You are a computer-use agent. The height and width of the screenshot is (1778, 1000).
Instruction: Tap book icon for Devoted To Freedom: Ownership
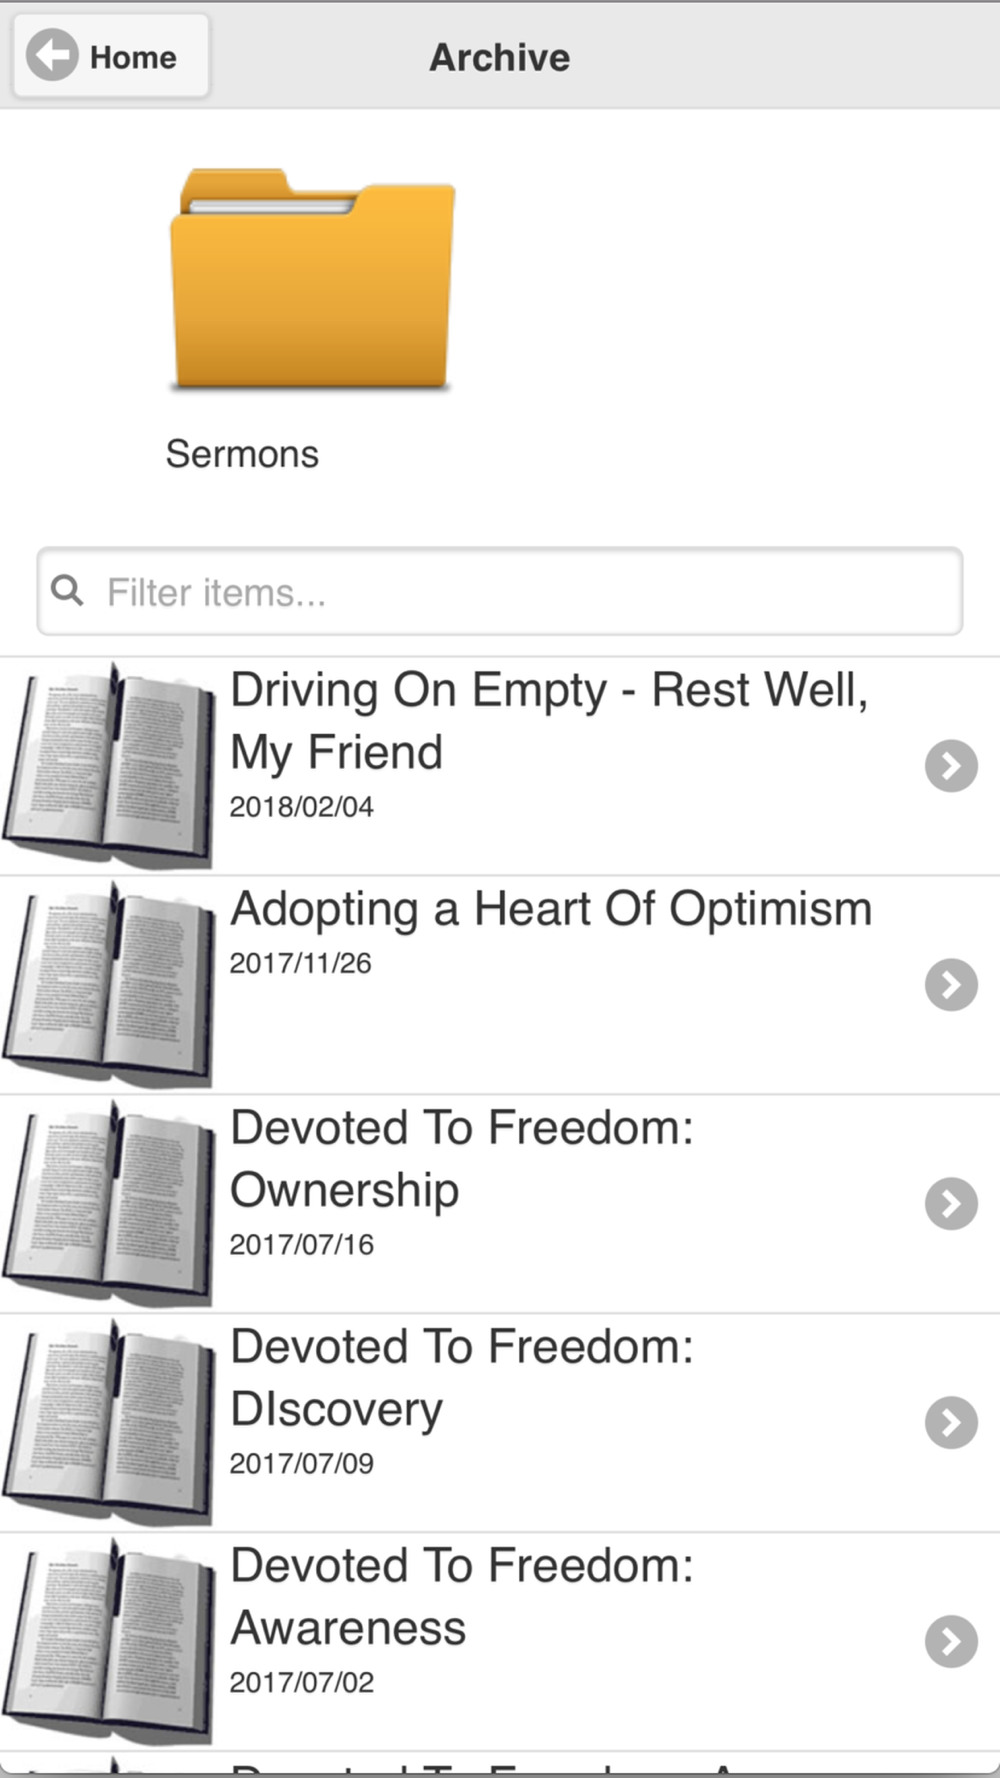pyautogui.click(x=108, y=1203)
